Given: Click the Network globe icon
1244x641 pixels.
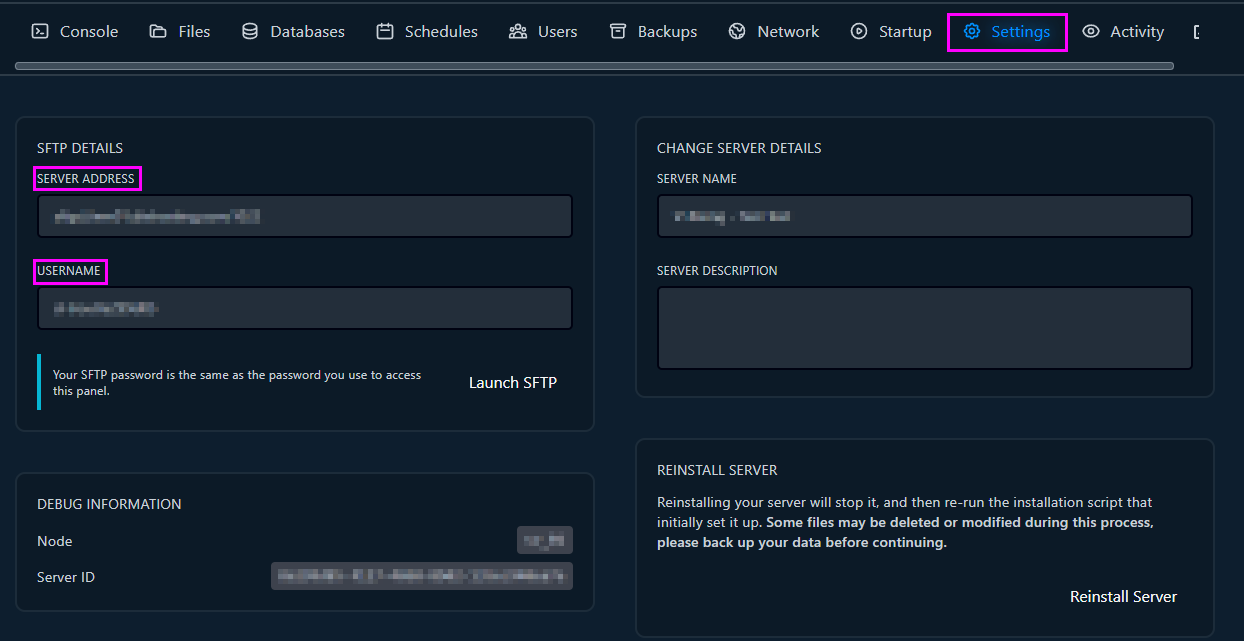Looking at the screenshot, I should coord(737,32).
